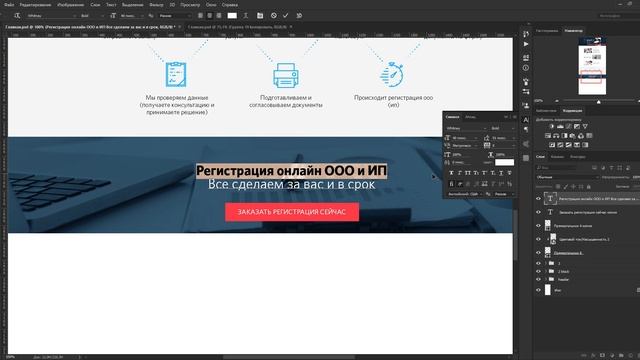
Task: Add Brightness/Contrast adjustment layer
Action: (551, 127)
